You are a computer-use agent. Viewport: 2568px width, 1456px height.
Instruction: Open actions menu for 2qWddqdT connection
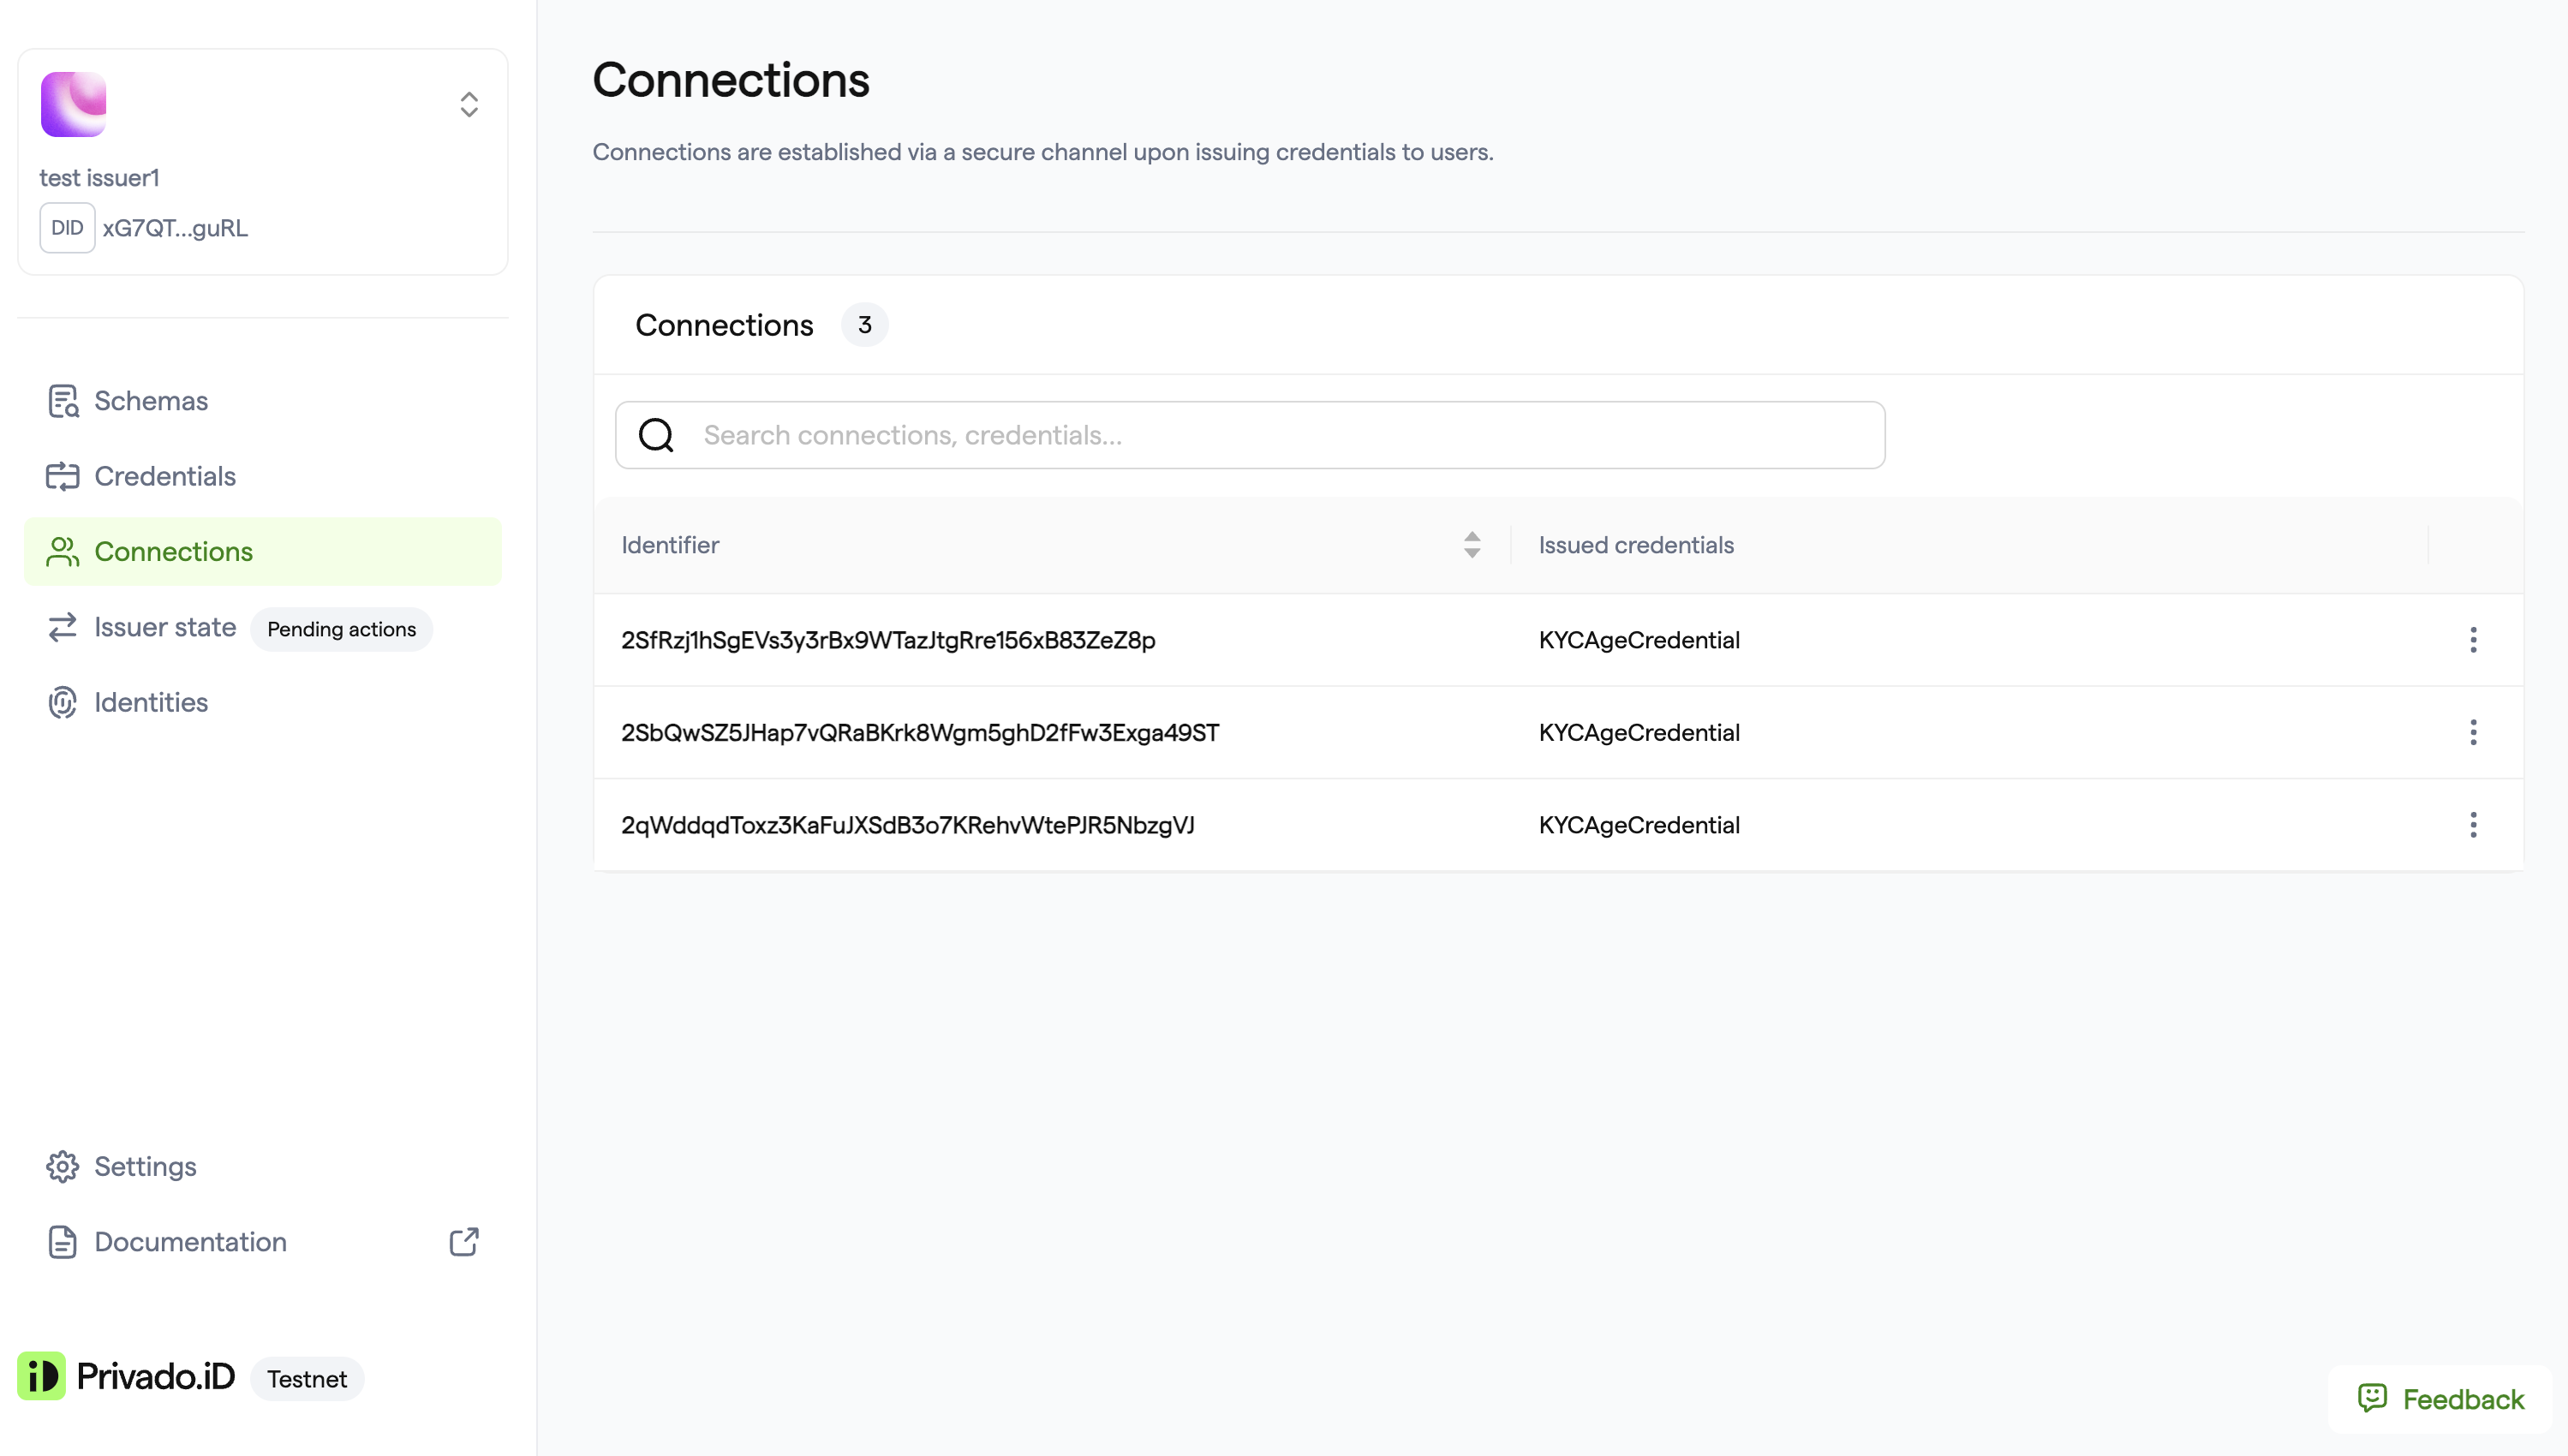[x=2473, y=825]
